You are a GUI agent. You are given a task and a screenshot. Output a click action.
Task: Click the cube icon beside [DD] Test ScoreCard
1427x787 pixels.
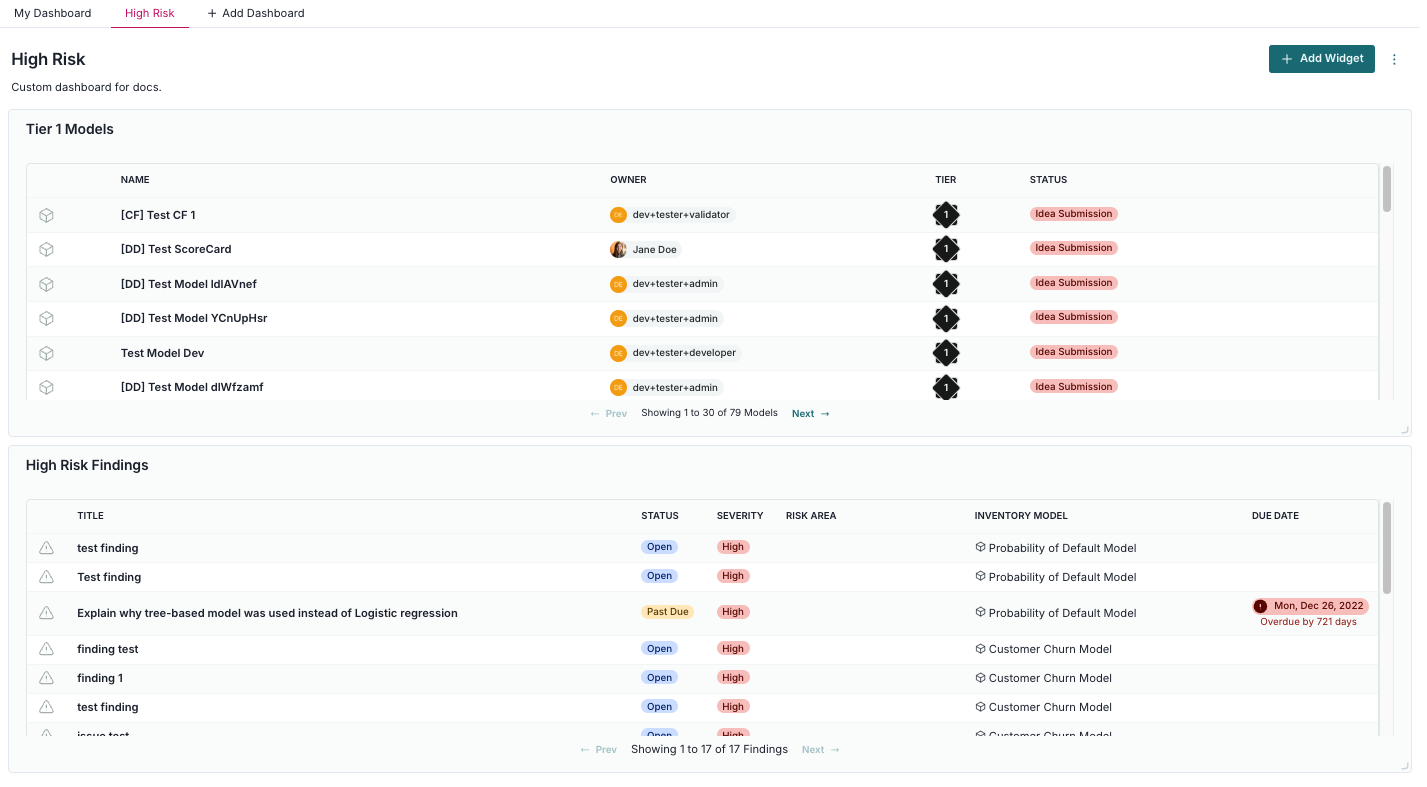pyautogui.click(x=46, y=248)
